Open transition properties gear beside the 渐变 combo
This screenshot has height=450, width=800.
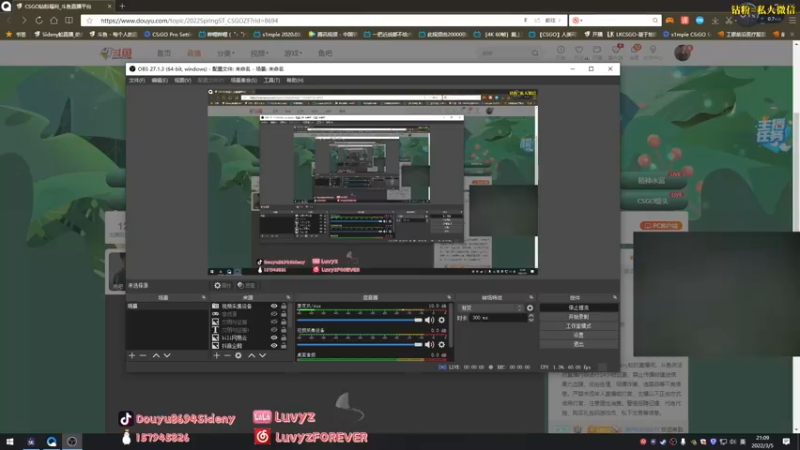pyautogui.click(x=530, y=308)
